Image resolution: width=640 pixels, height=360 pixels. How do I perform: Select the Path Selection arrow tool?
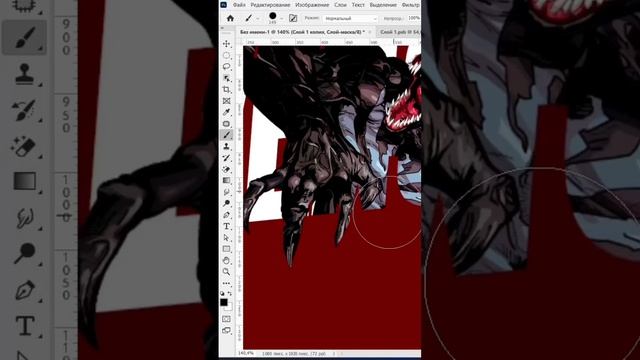tap(227, 238)
